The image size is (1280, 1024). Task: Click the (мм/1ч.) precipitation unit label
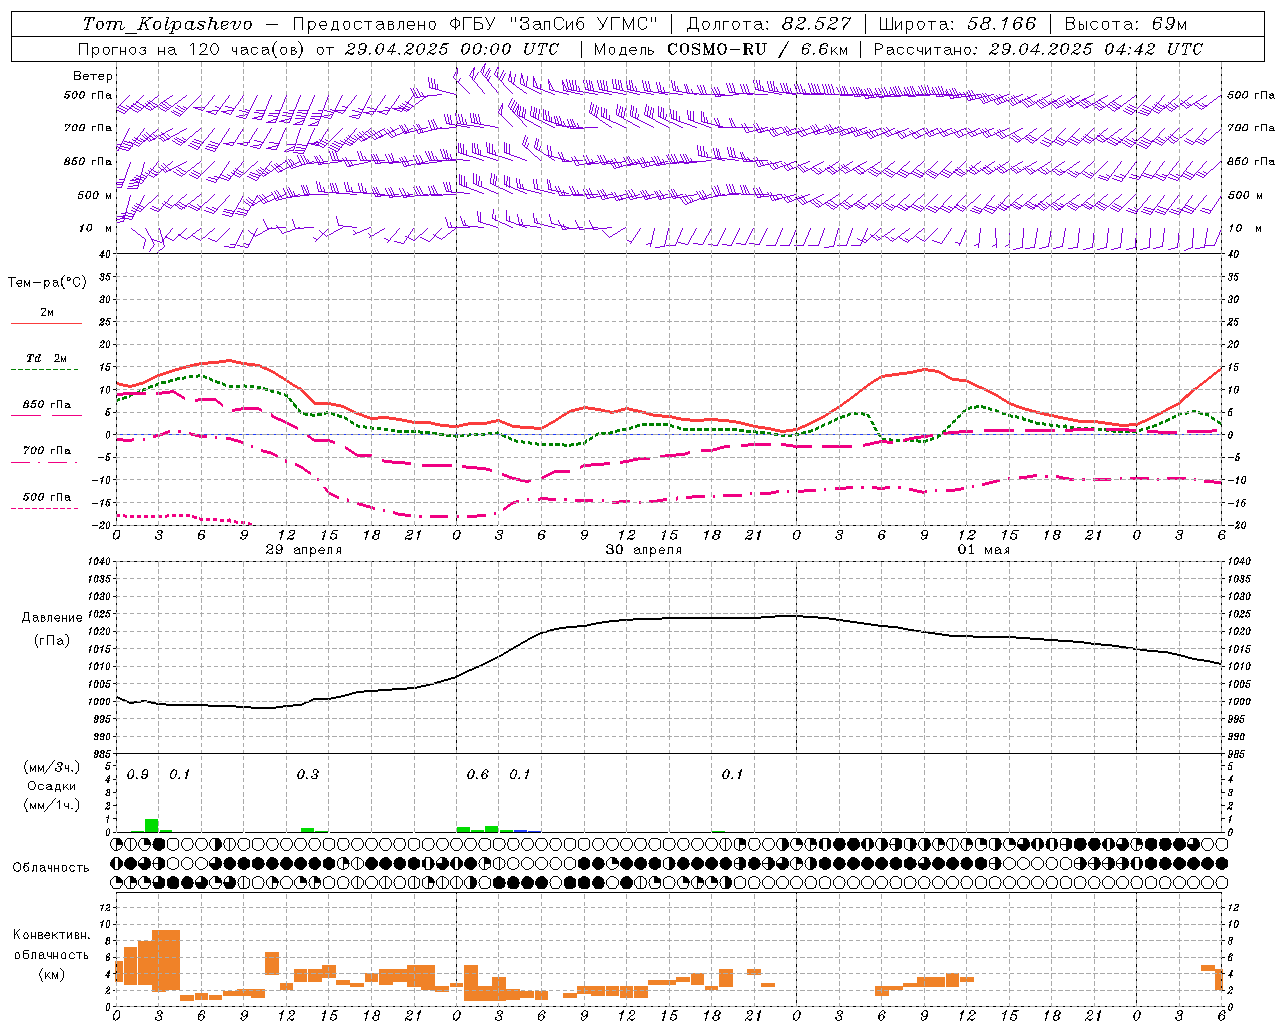[x=52, y=805]
